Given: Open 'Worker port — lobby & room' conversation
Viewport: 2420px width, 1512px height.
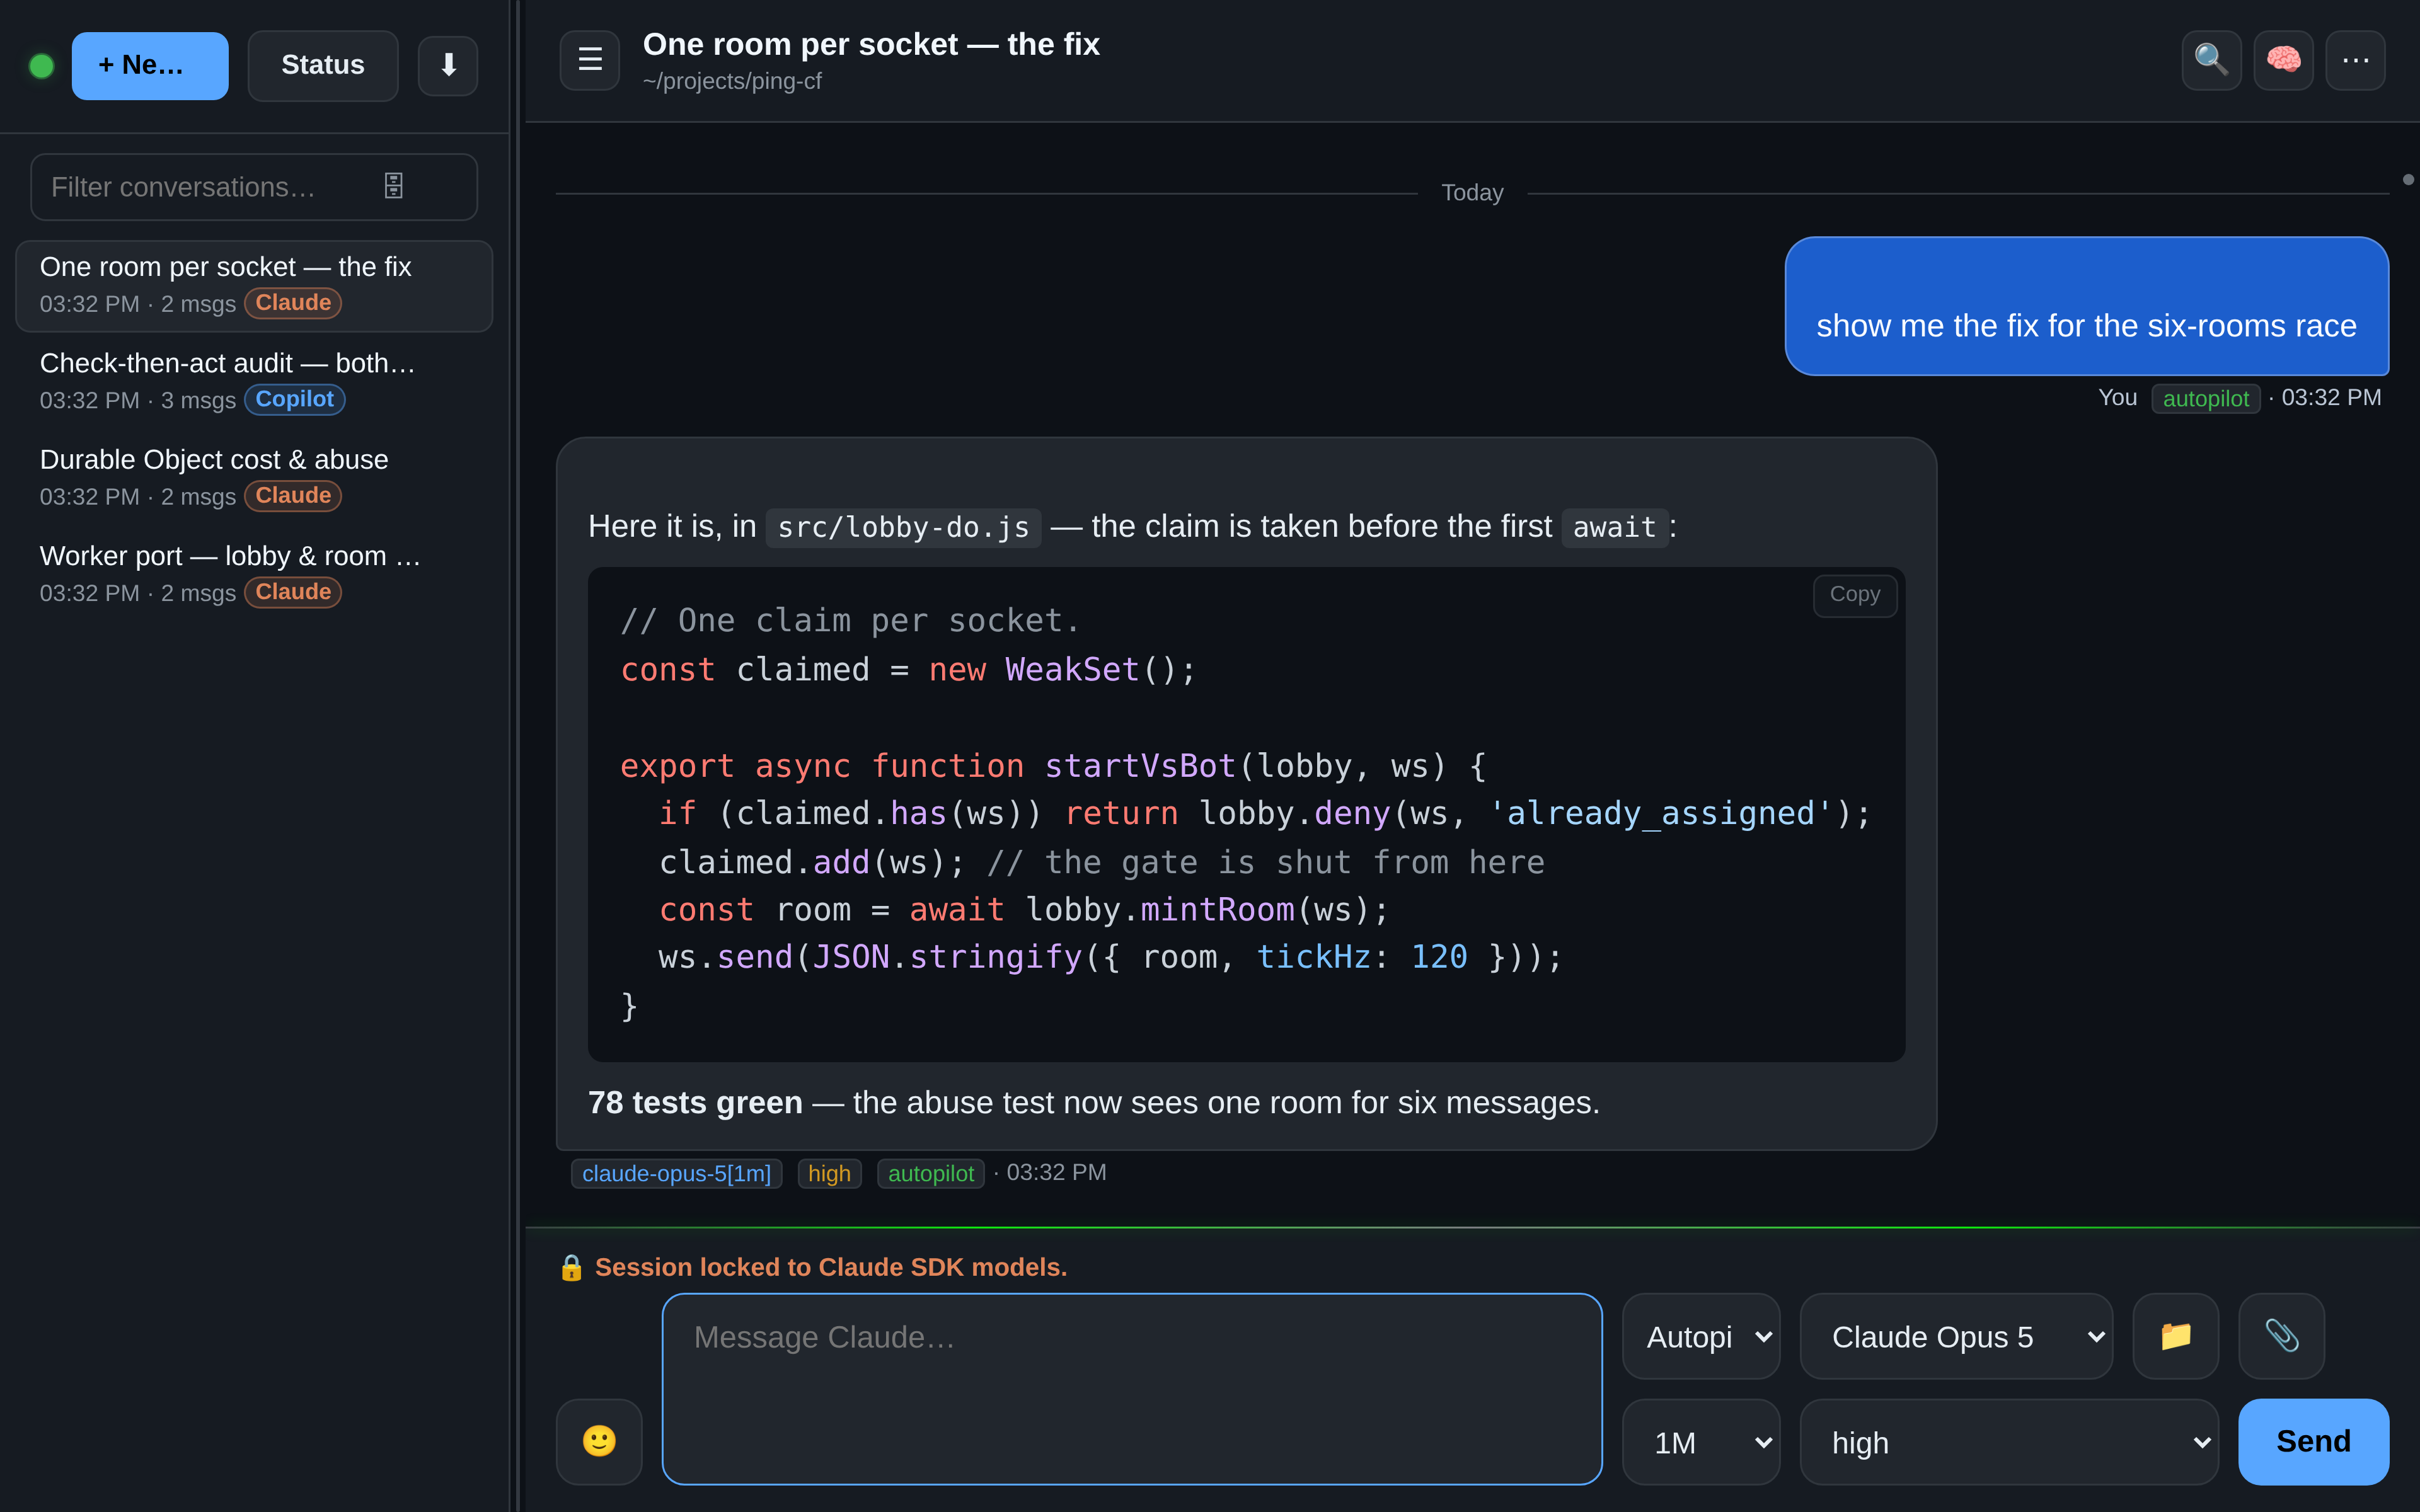Looking at the screenshot, I should [x=254, y=574].
